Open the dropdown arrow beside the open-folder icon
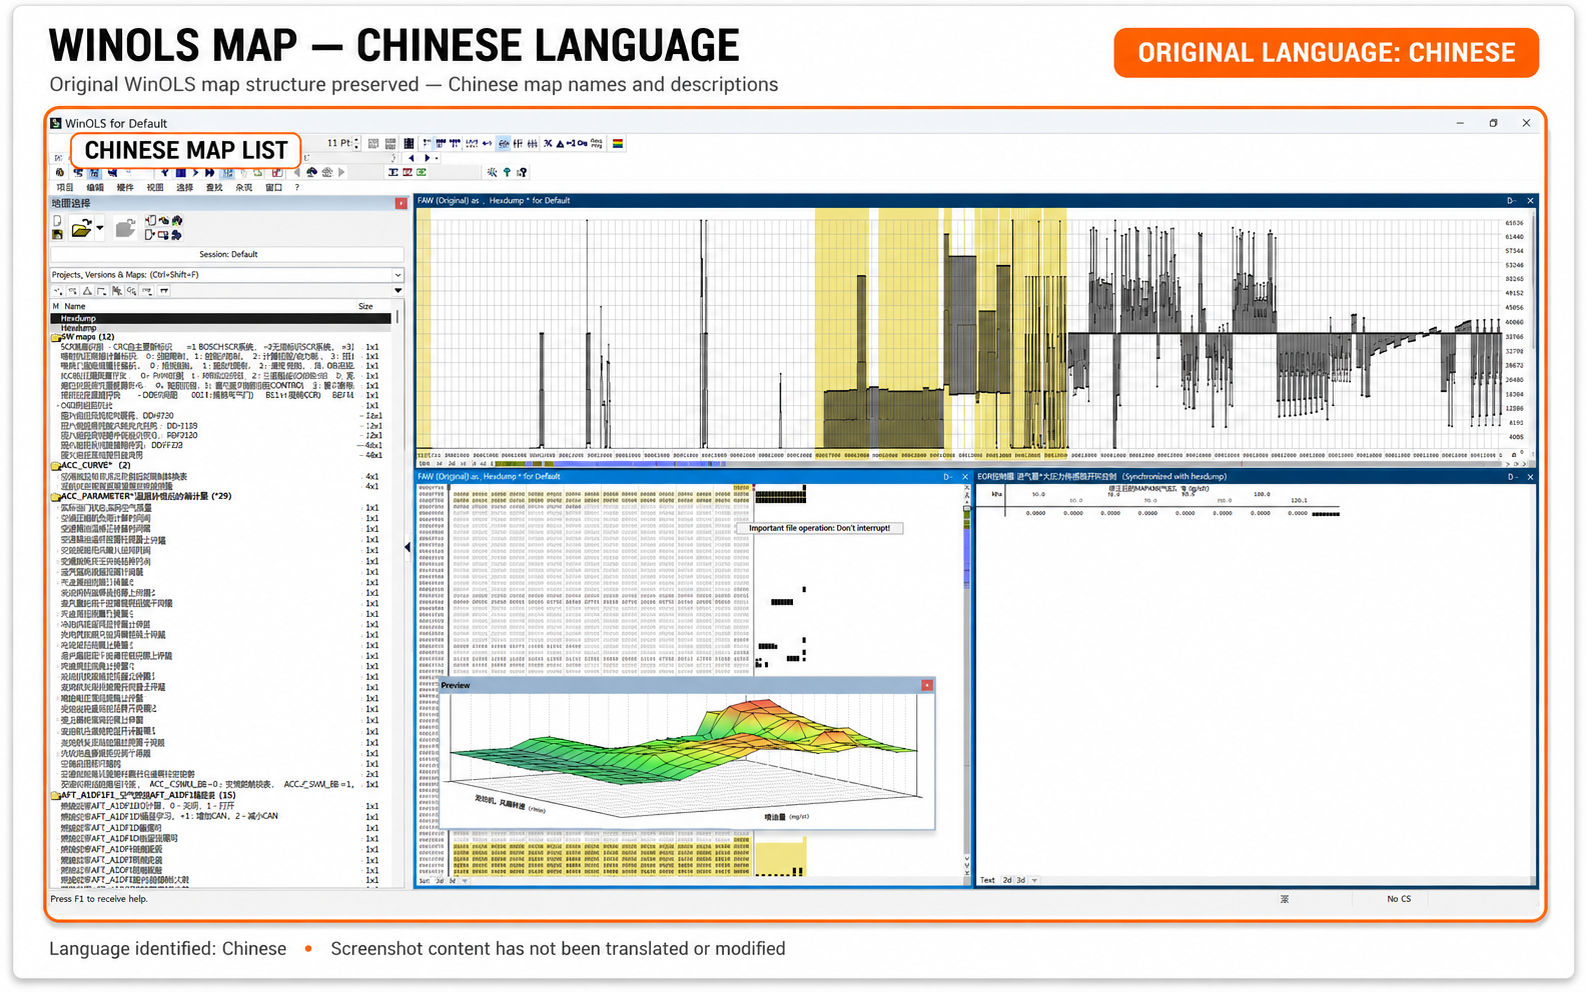Image resolution: width=1586 pixels, height=992 pixels. 99,229
